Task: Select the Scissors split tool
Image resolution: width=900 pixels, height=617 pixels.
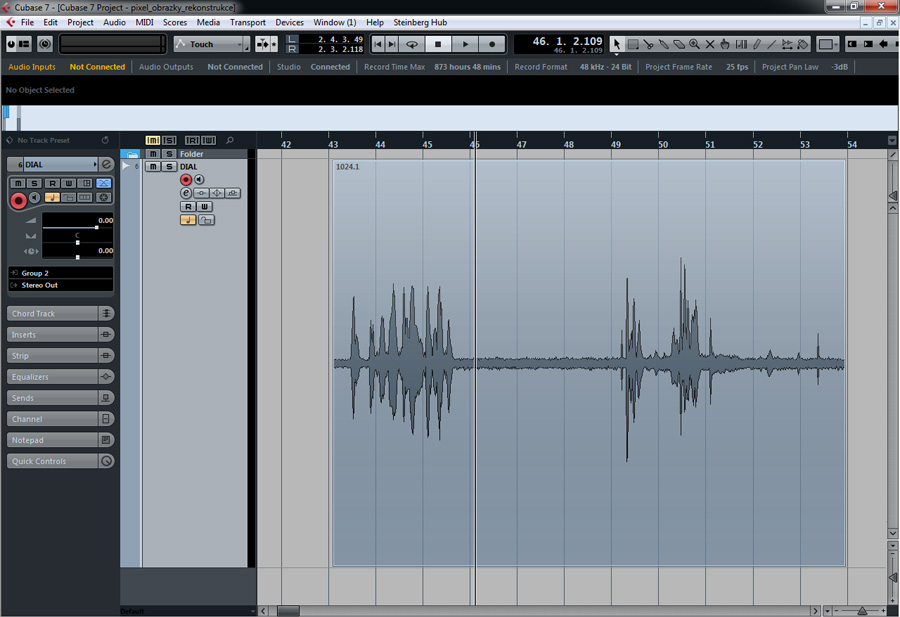Action: [648, 44]
